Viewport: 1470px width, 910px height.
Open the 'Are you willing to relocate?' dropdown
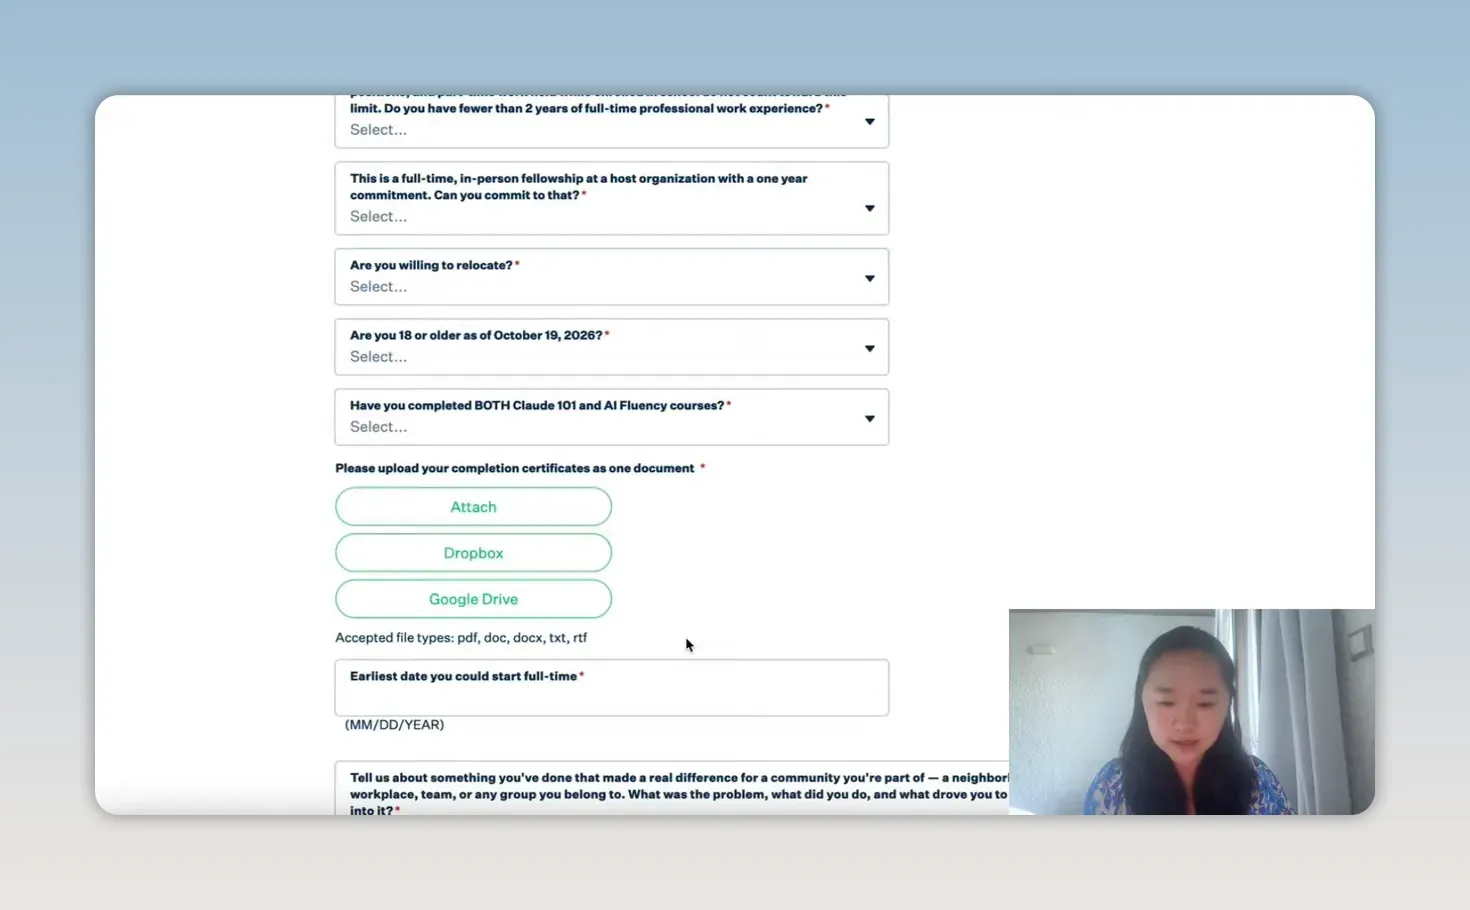[611, 277]
